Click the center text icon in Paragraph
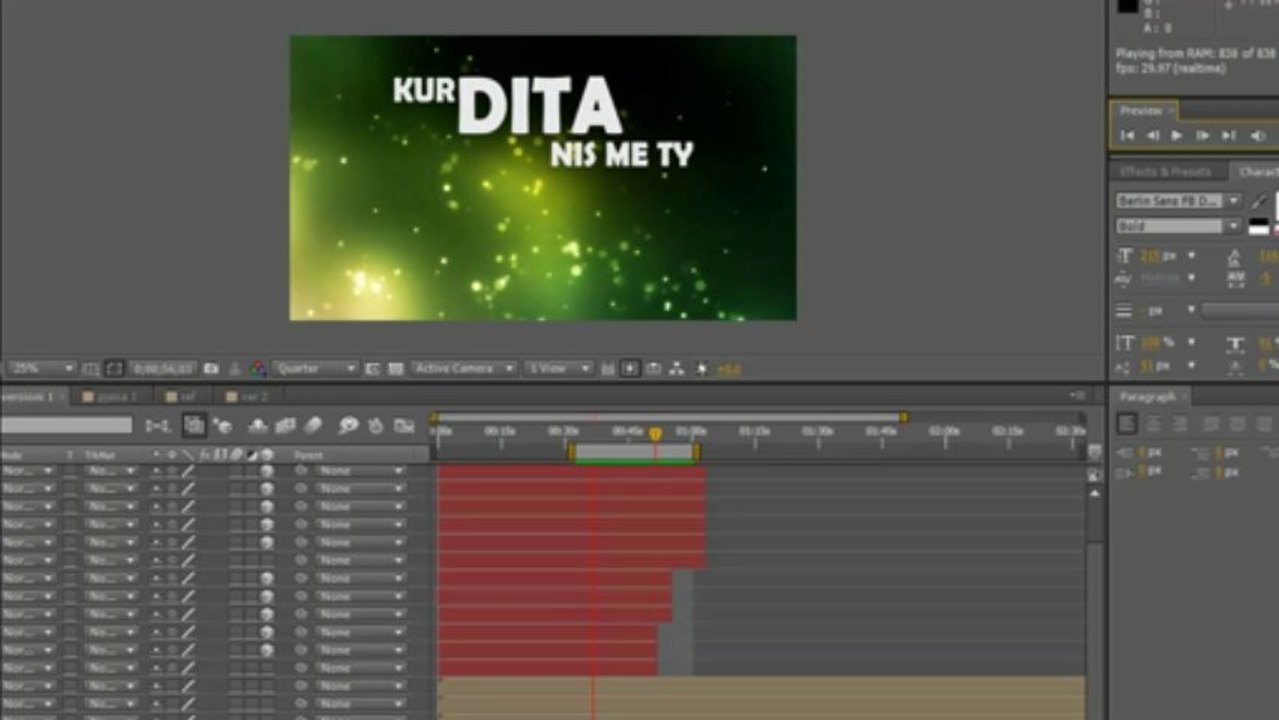This screenshot has width=1279, height=720. click(x=1153, y=424)
